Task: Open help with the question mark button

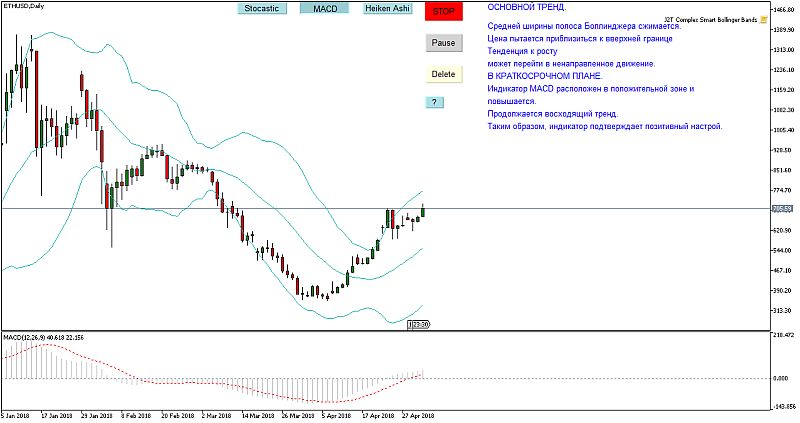Action: tap(434, 102)
